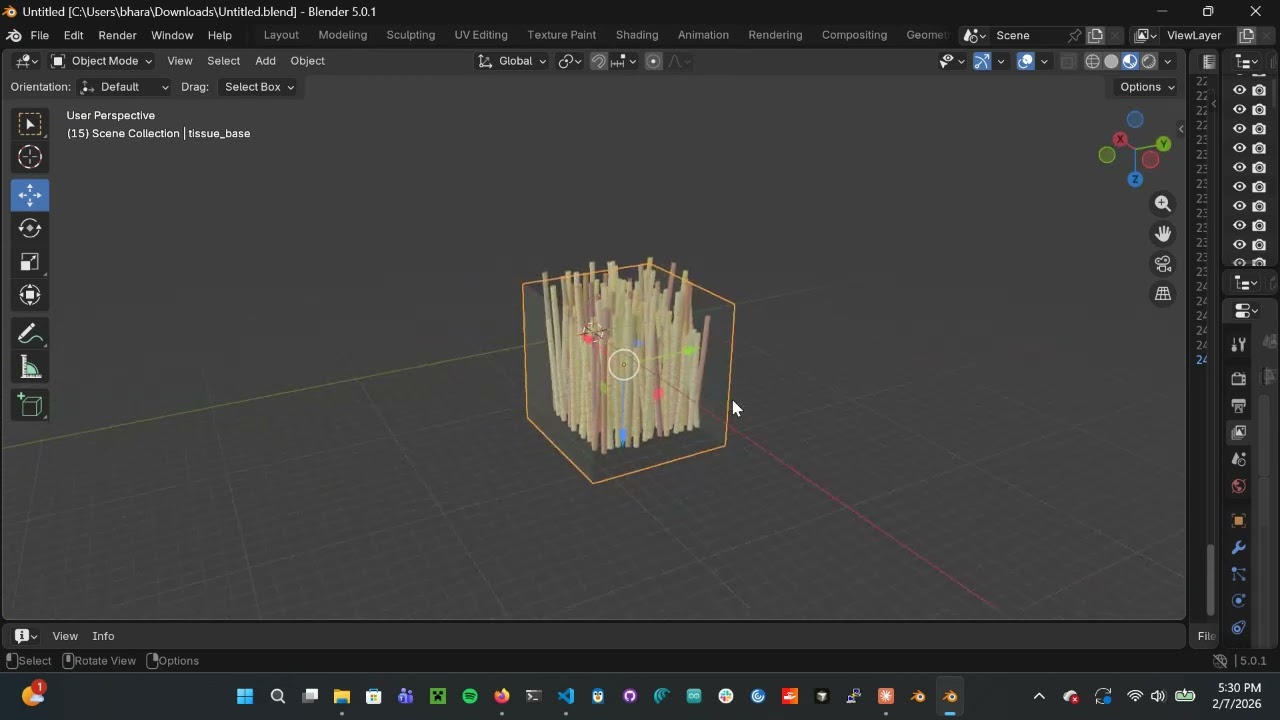Viewport: 1280px width, 720px height.
Task: Open the viewport shading options arrow
Action: [x=1168, y=61]
